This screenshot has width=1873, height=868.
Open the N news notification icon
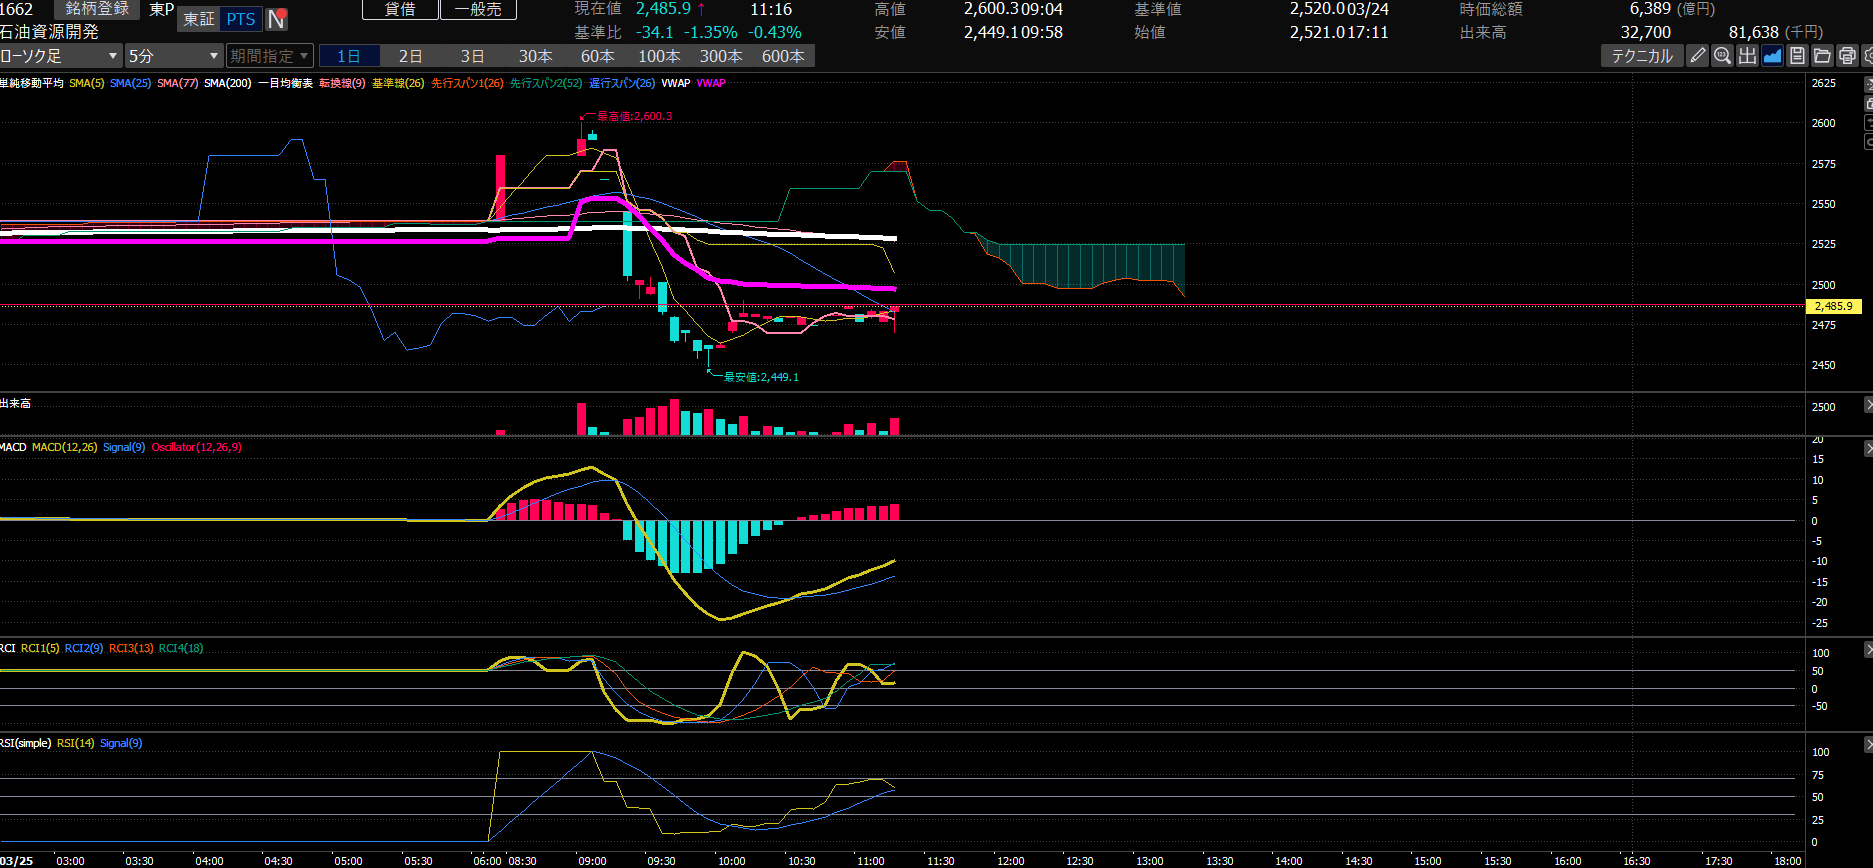click(x=277, y=19)
